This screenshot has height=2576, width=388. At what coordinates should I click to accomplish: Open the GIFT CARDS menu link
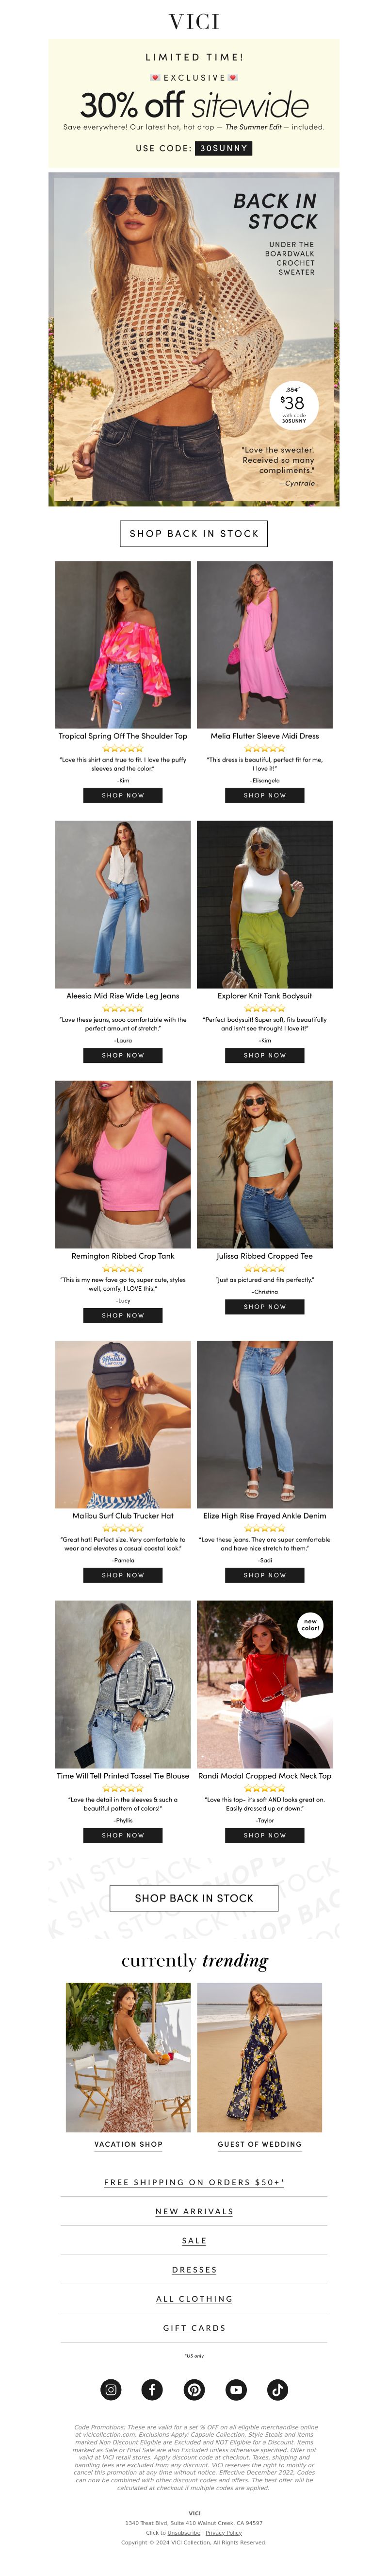[194, 2327]
